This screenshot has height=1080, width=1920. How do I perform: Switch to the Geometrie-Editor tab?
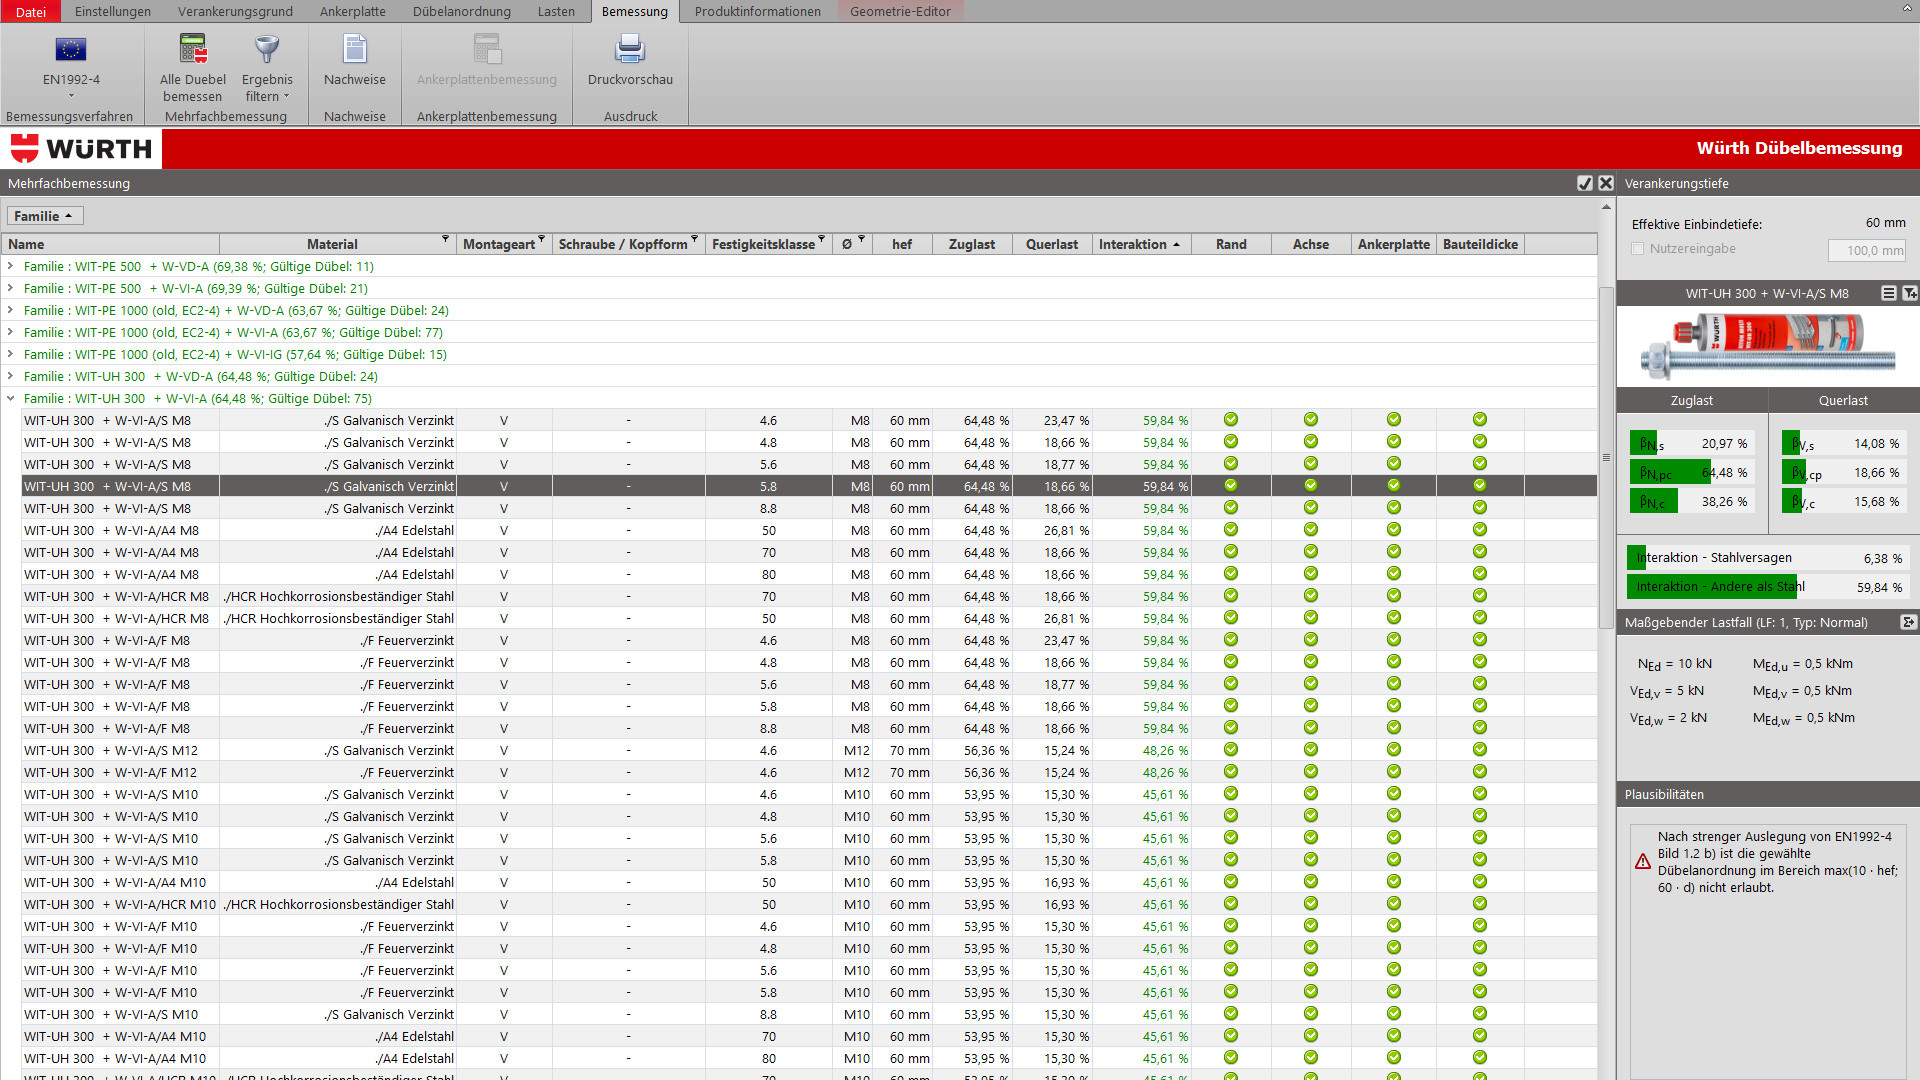pyautogui.click(x=900, y=11)
